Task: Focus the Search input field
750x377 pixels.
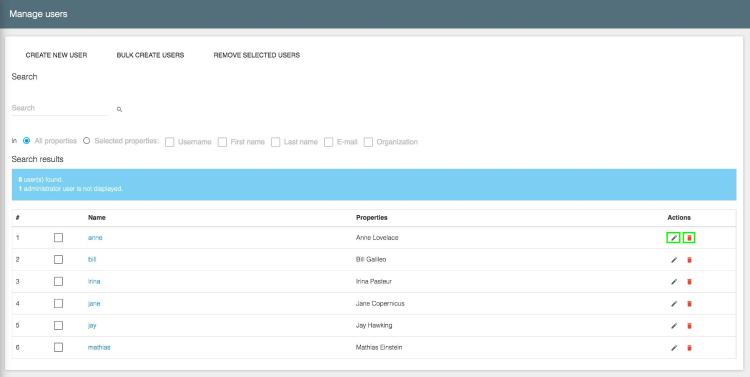Action: pos(60,108)
